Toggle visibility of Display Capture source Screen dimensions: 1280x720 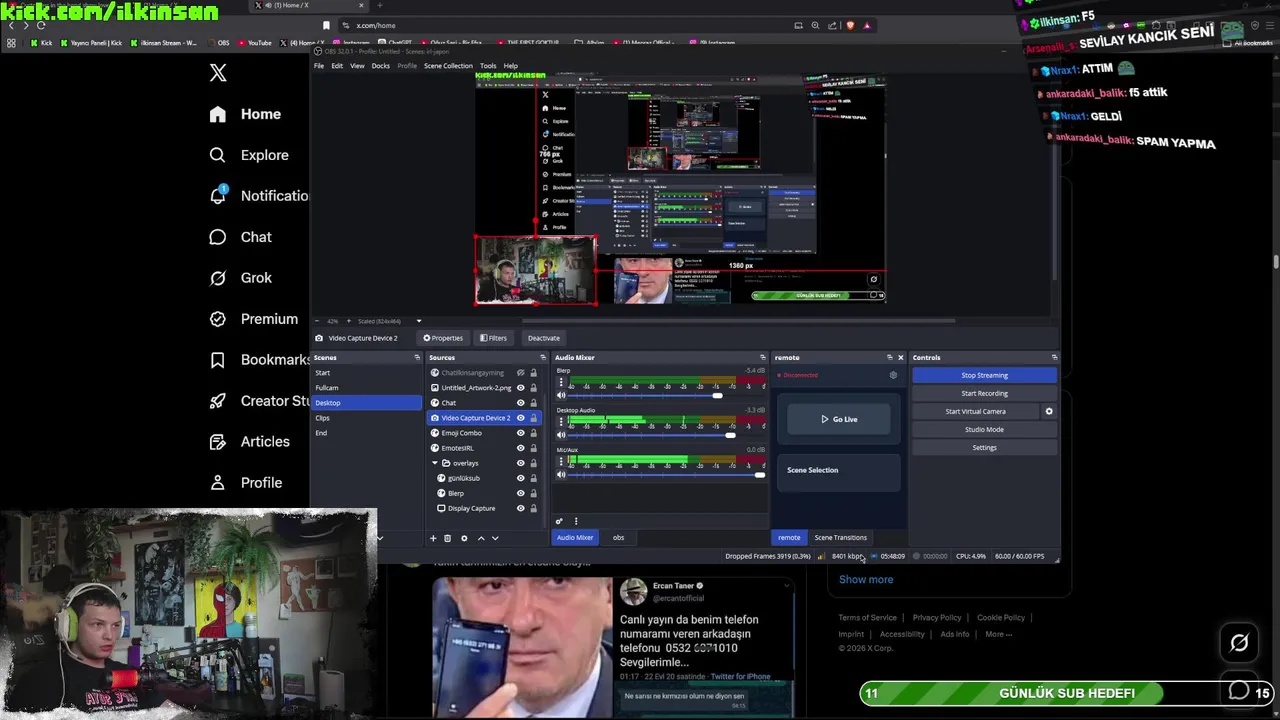click(520, 508)
